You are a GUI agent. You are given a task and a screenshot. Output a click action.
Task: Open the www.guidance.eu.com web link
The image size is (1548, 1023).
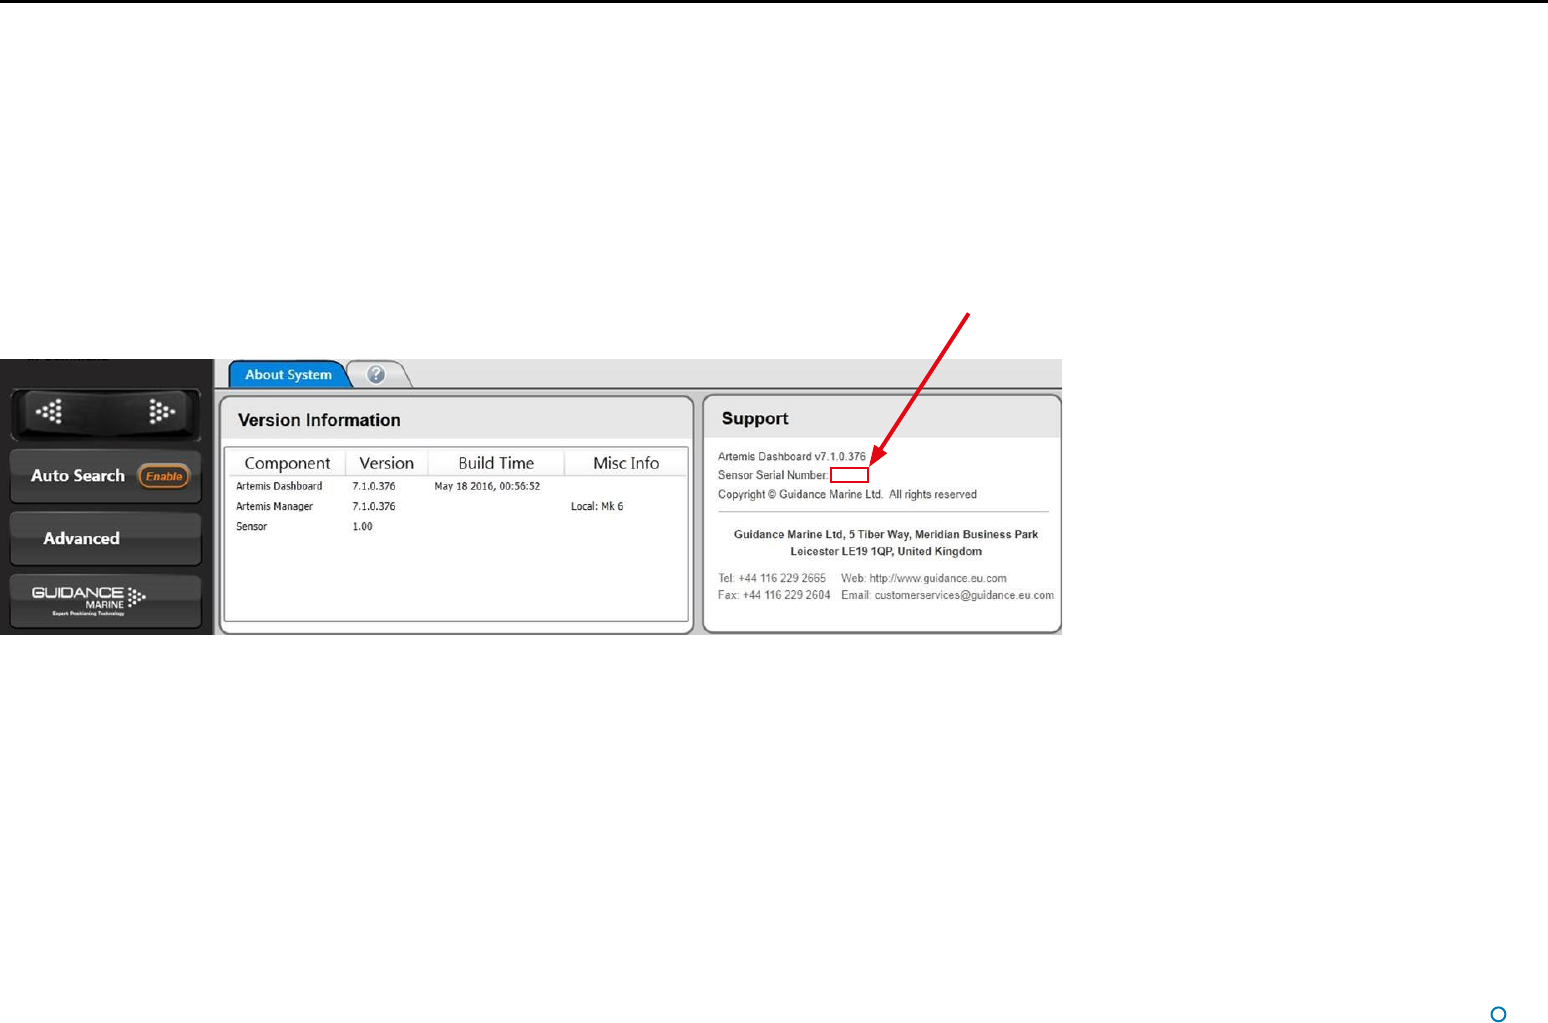(938, 578)
